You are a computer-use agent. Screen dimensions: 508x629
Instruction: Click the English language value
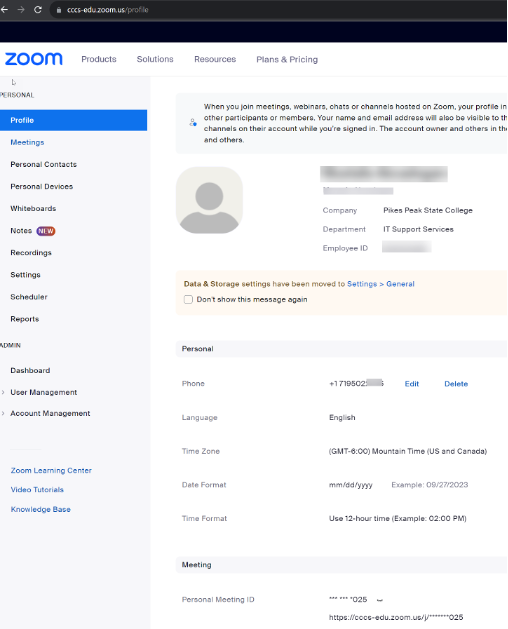click(x=342, y=418)
